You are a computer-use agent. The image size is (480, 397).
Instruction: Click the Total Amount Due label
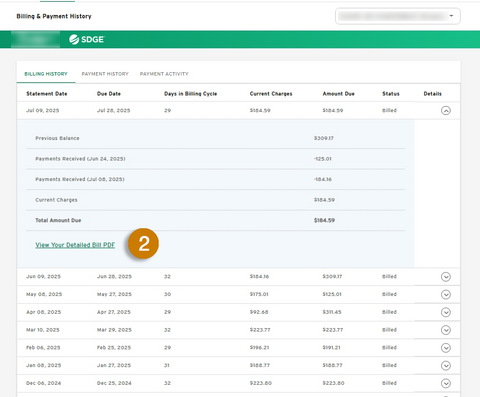click(x=58, y=220)
